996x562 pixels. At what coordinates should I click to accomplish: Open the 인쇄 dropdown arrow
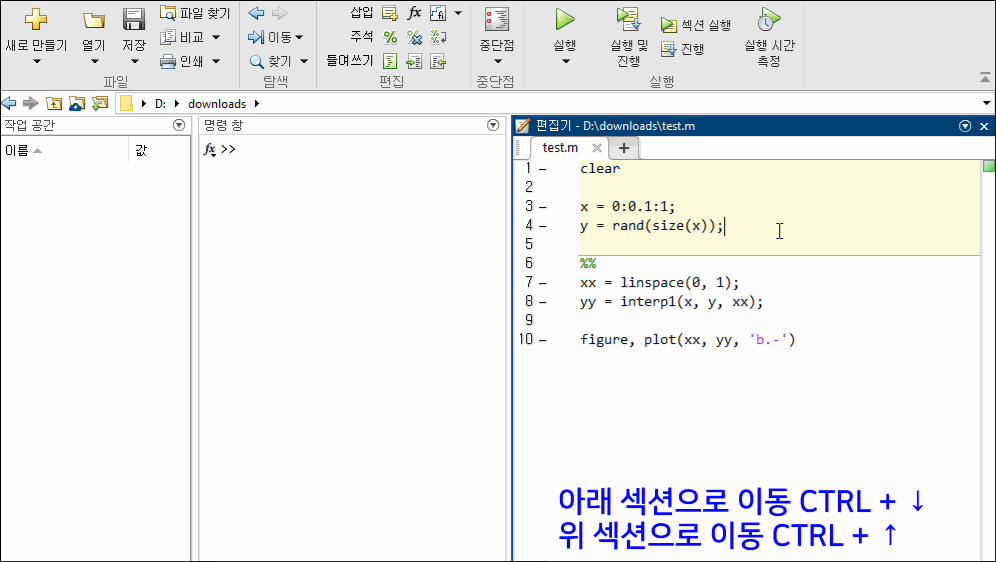(x=216, y=61)
